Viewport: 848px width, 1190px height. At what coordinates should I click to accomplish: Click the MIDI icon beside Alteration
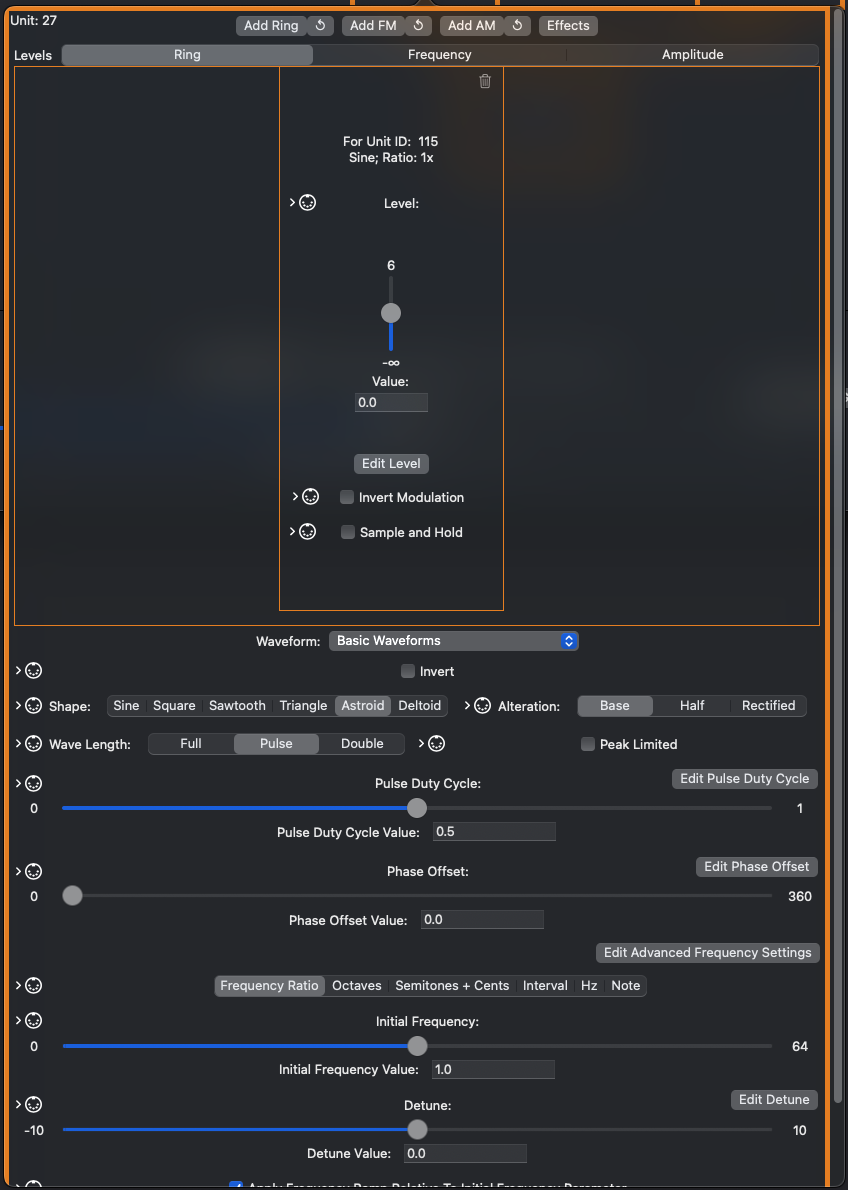483,706
